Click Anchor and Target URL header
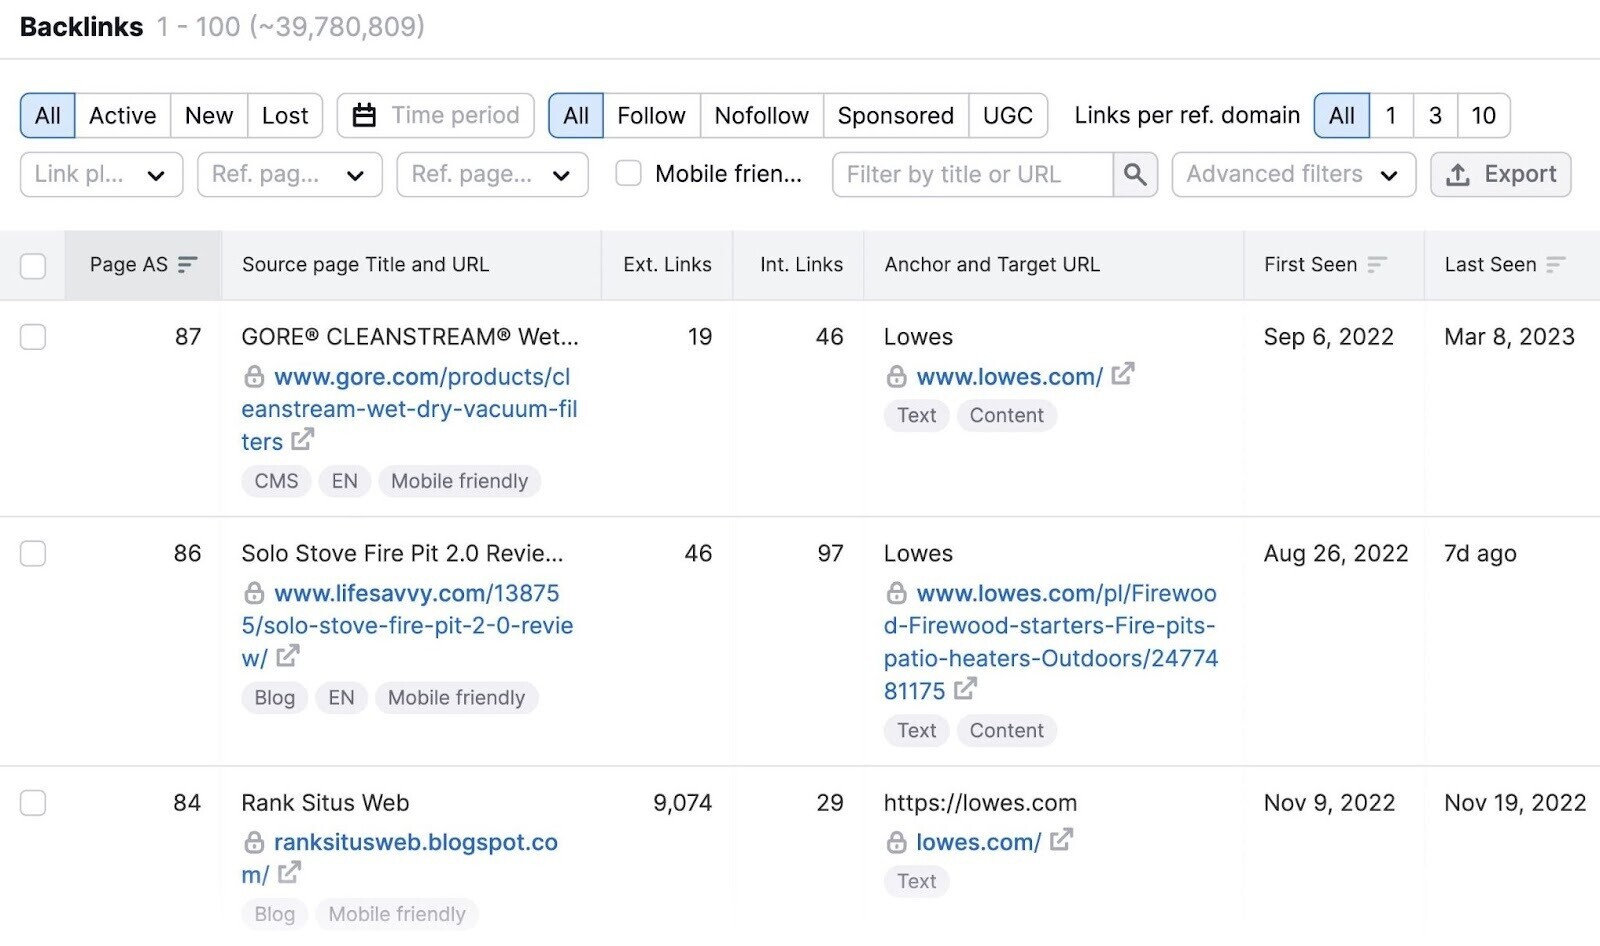The height and width of the screenshot is (946, 1600). click(991, 264)
